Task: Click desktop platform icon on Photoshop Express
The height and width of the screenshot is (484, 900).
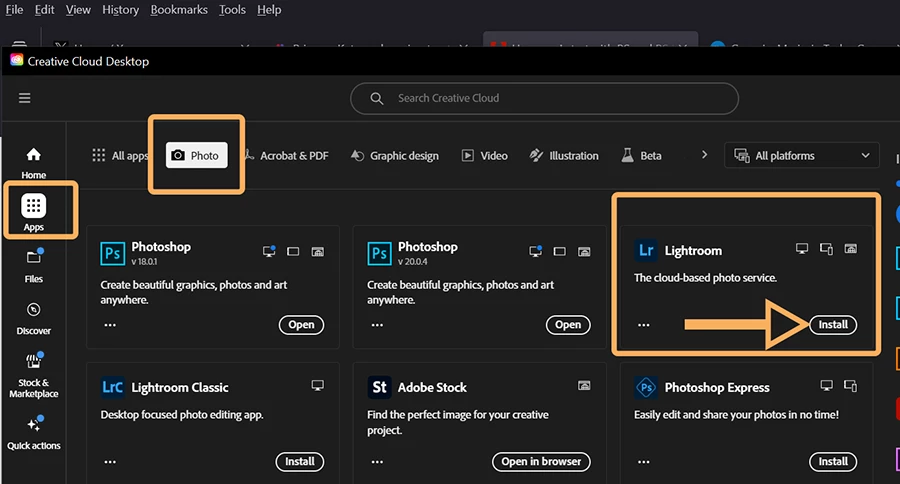Action: coord(827,385)
